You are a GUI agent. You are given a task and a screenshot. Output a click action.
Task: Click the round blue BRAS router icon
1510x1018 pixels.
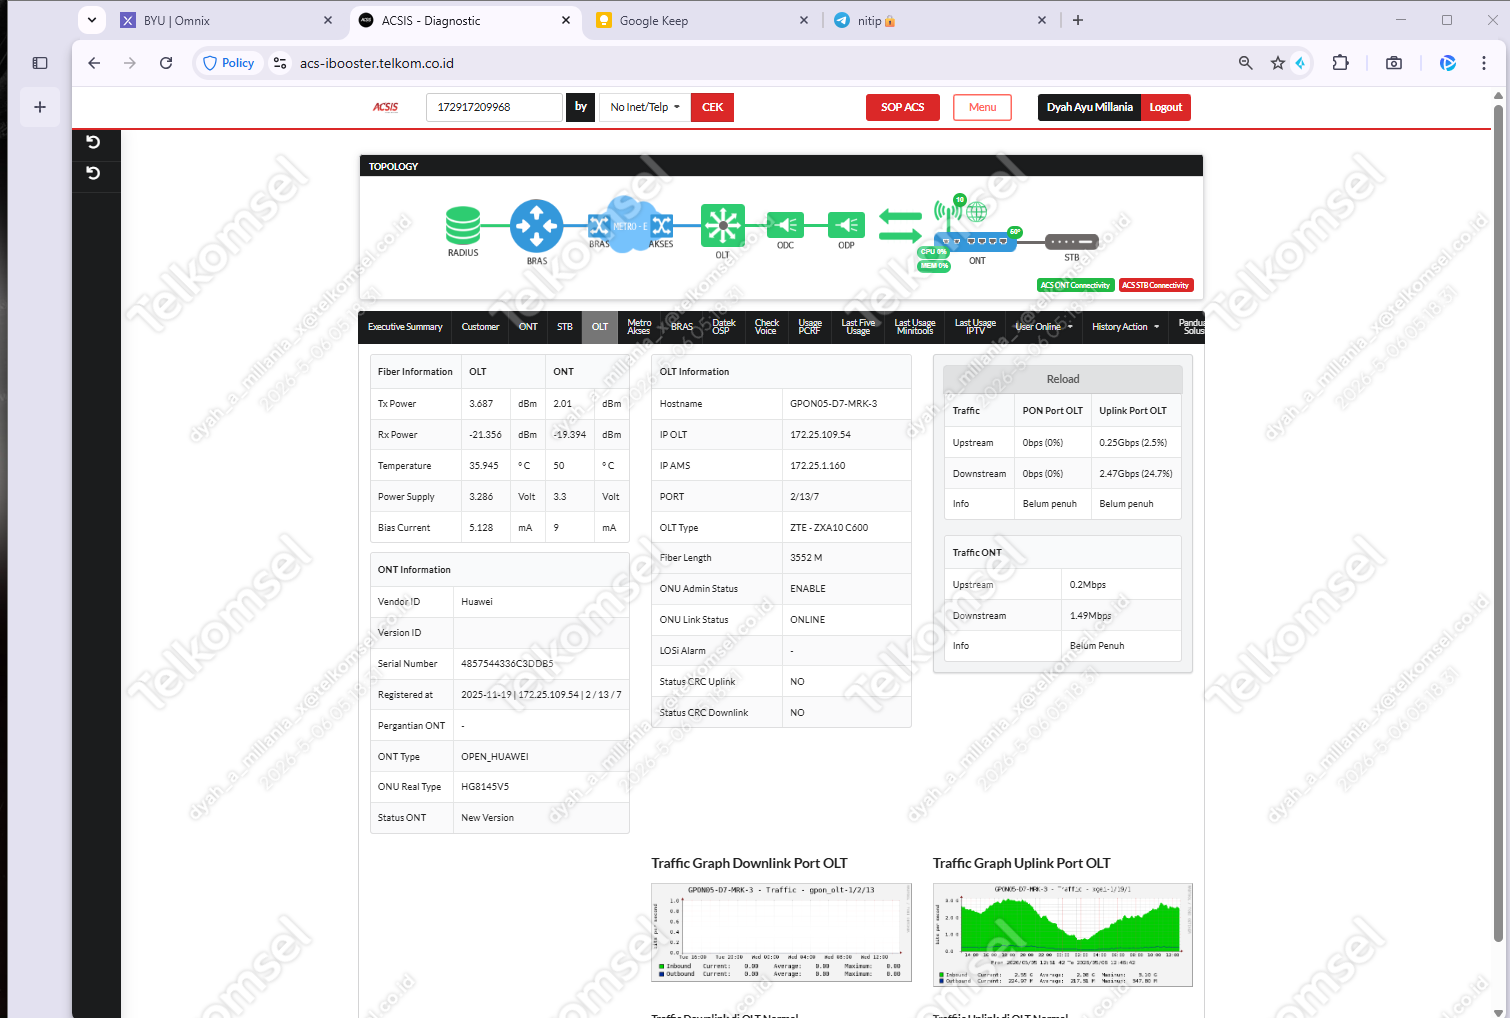click(x=537, y=226)
